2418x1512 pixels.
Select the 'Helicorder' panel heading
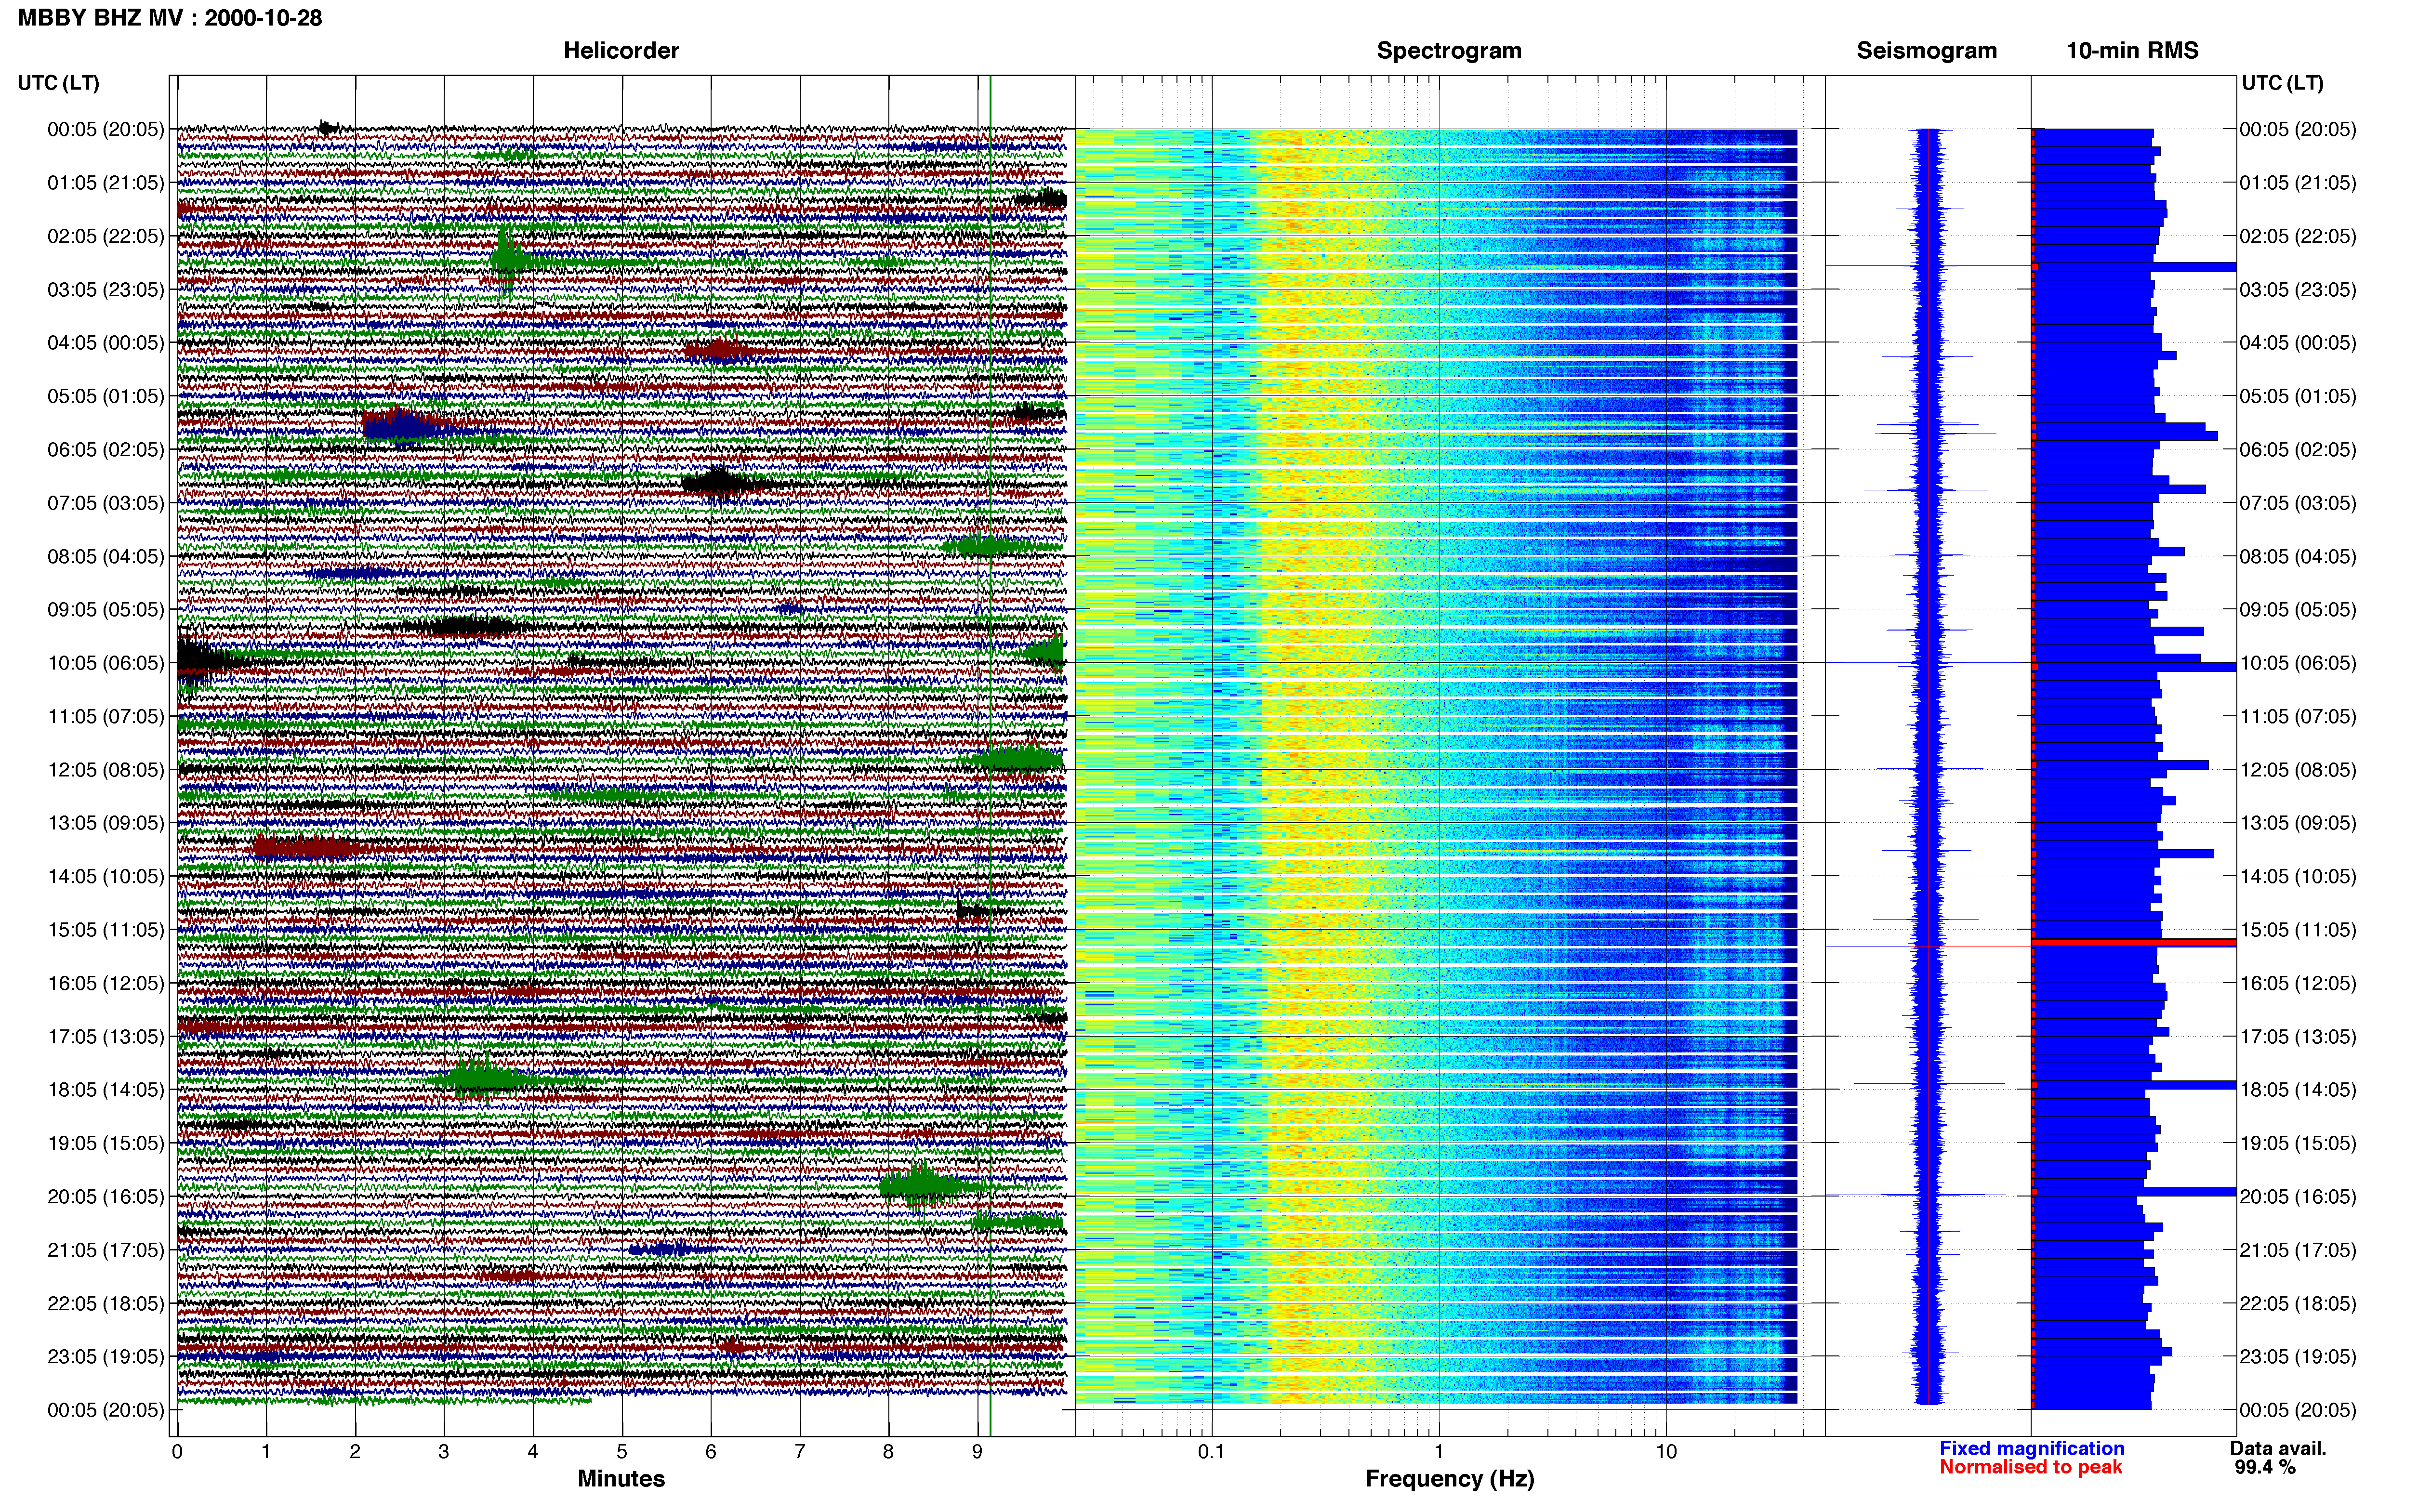(621, 50)
